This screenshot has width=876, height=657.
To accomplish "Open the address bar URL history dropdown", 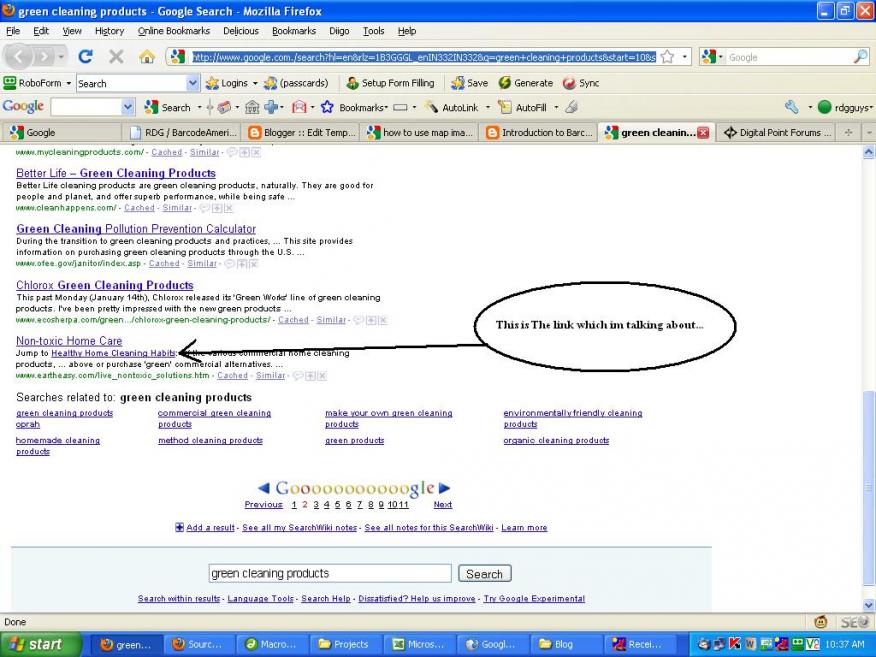I will click(x=684, y=56).
